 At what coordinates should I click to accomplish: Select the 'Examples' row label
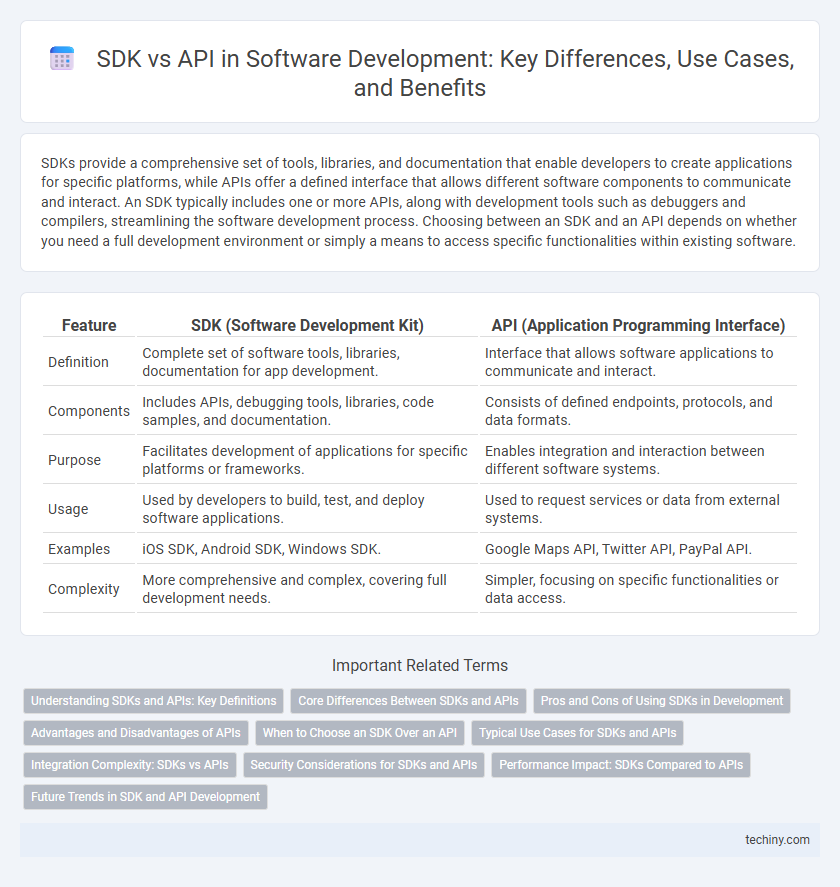tap(79, 549)
